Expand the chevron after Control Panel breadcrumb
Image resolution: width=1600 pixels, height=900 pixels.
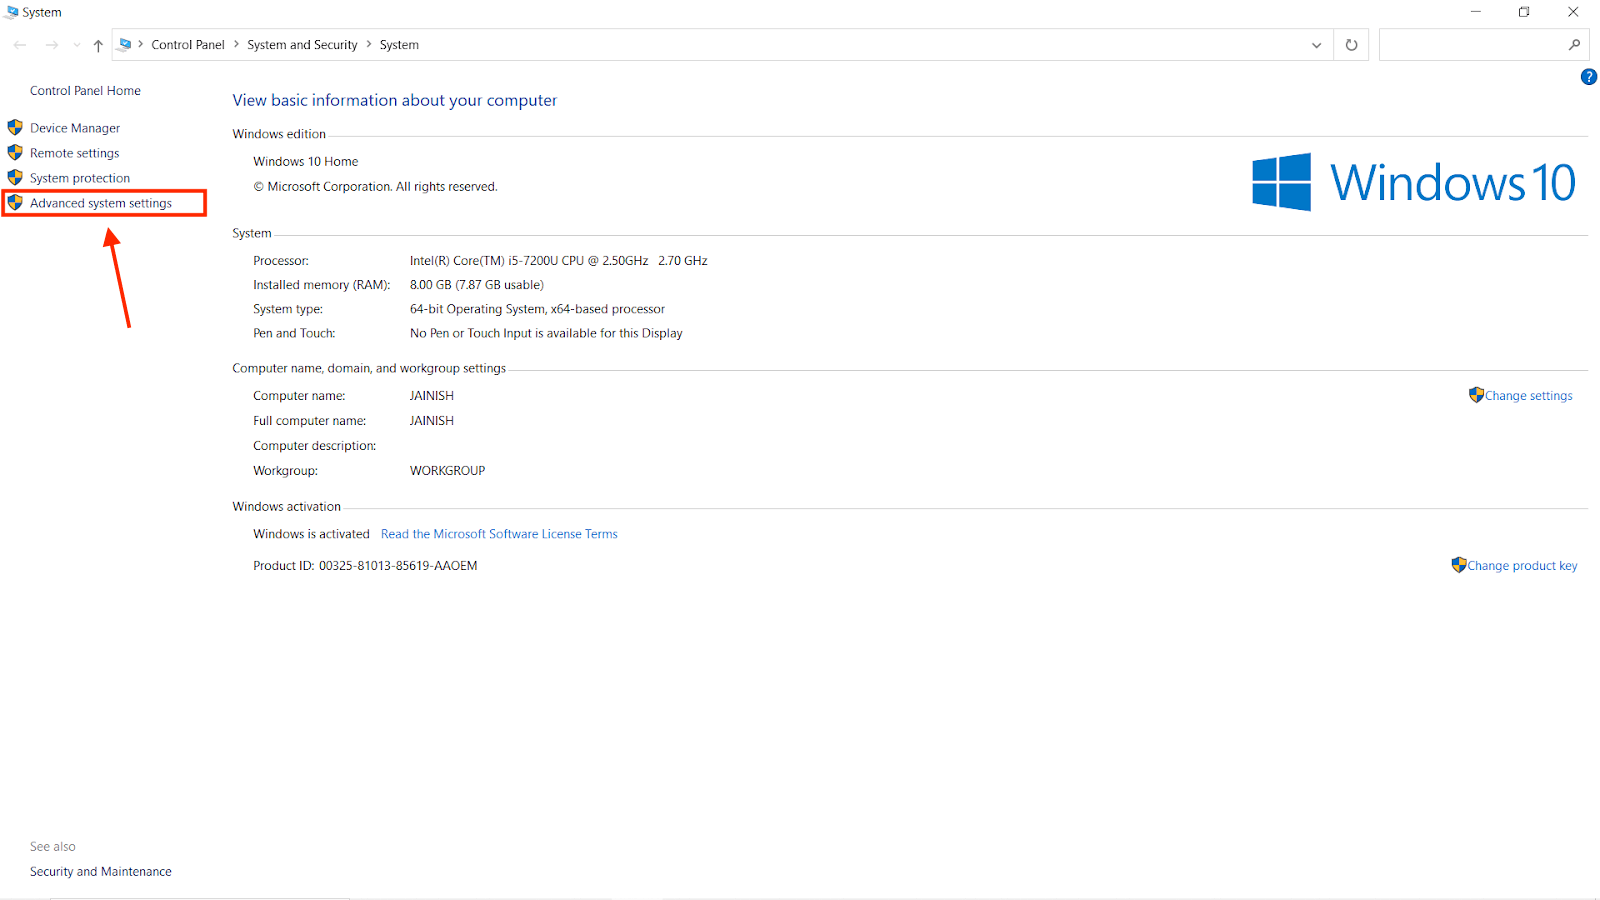(x=236, y=45)
